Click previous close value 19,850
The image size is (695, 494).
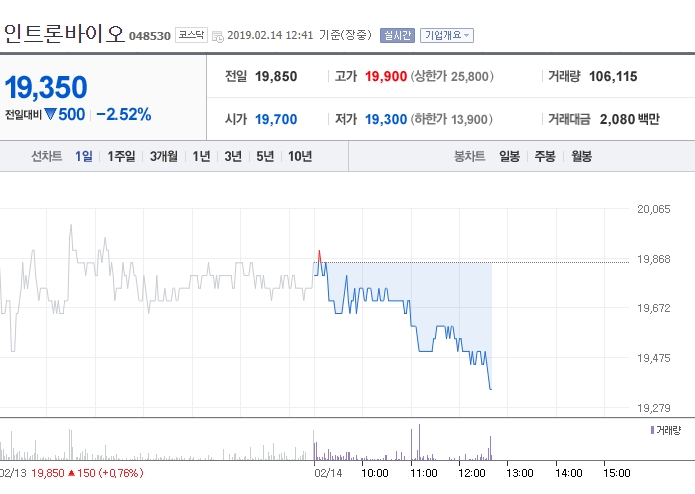click(276, 77)
